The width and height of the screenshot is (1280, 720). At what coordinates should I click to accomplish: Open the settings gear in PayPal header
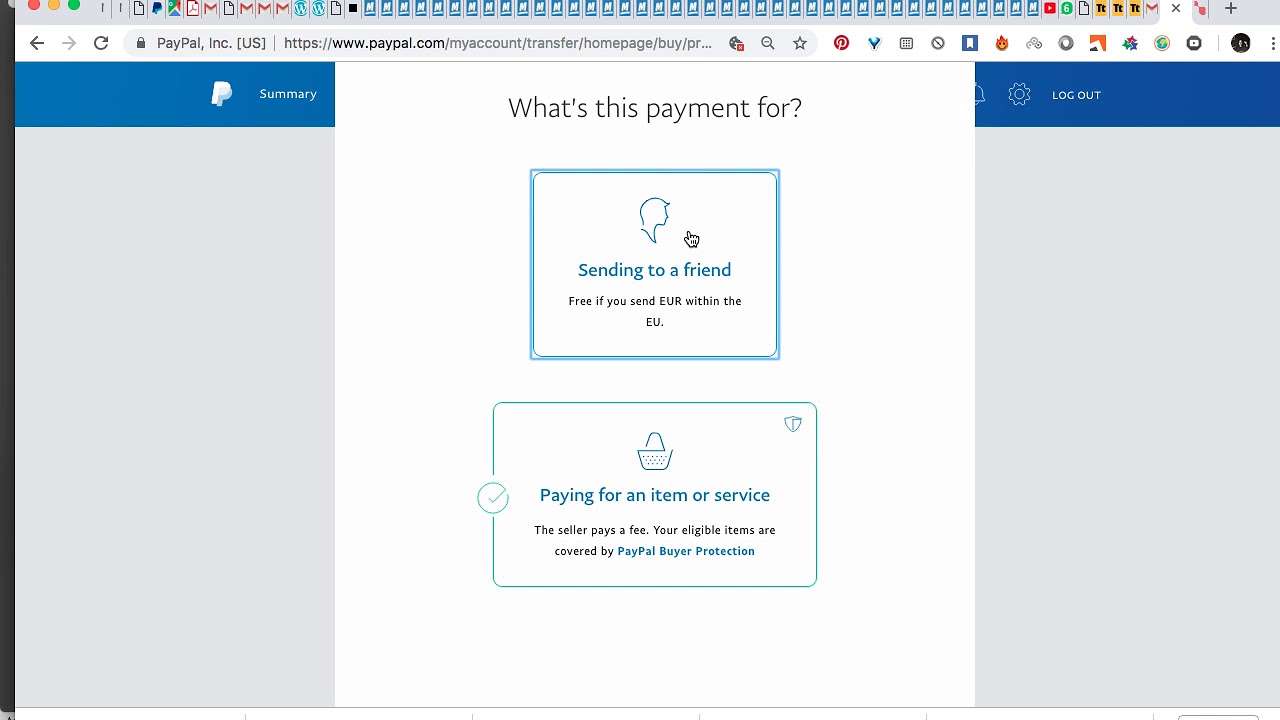[1019, 94]
